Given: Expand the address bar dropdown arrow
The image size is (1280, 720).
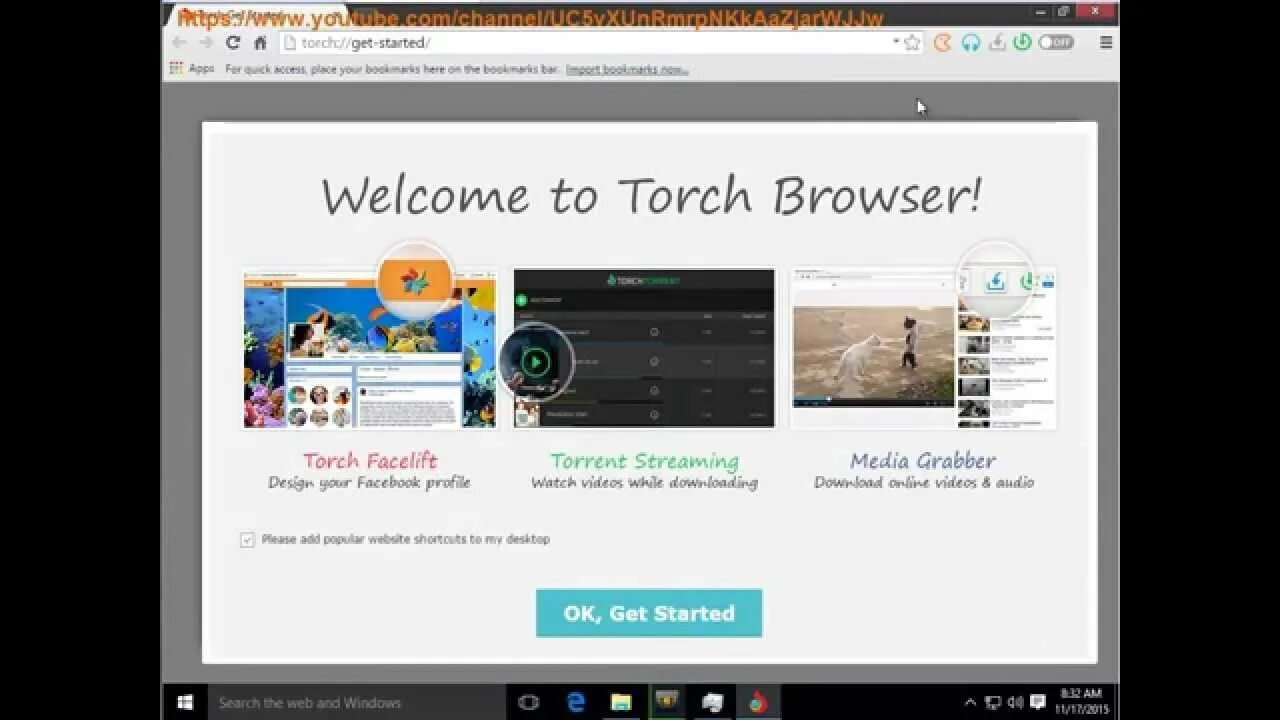Looking at the screenshot, I should tap(895, 42).
